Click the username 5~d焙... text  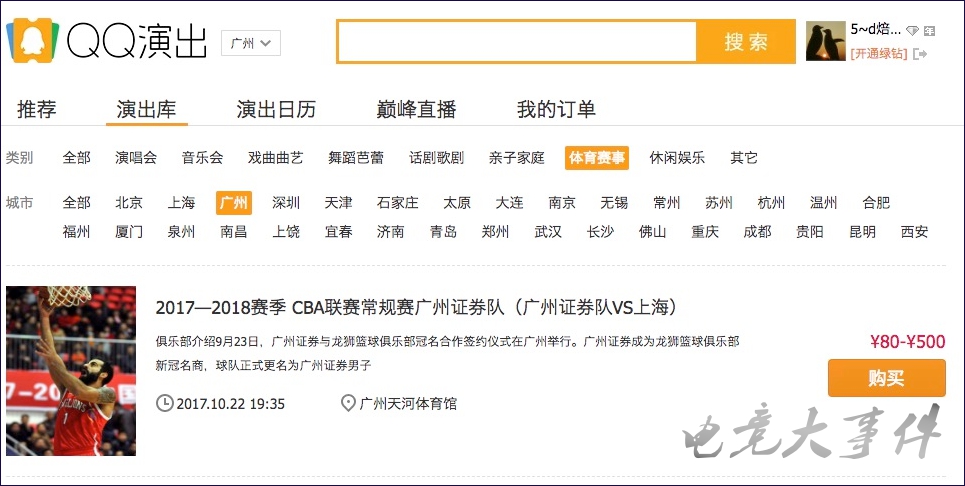coord(875,30)
